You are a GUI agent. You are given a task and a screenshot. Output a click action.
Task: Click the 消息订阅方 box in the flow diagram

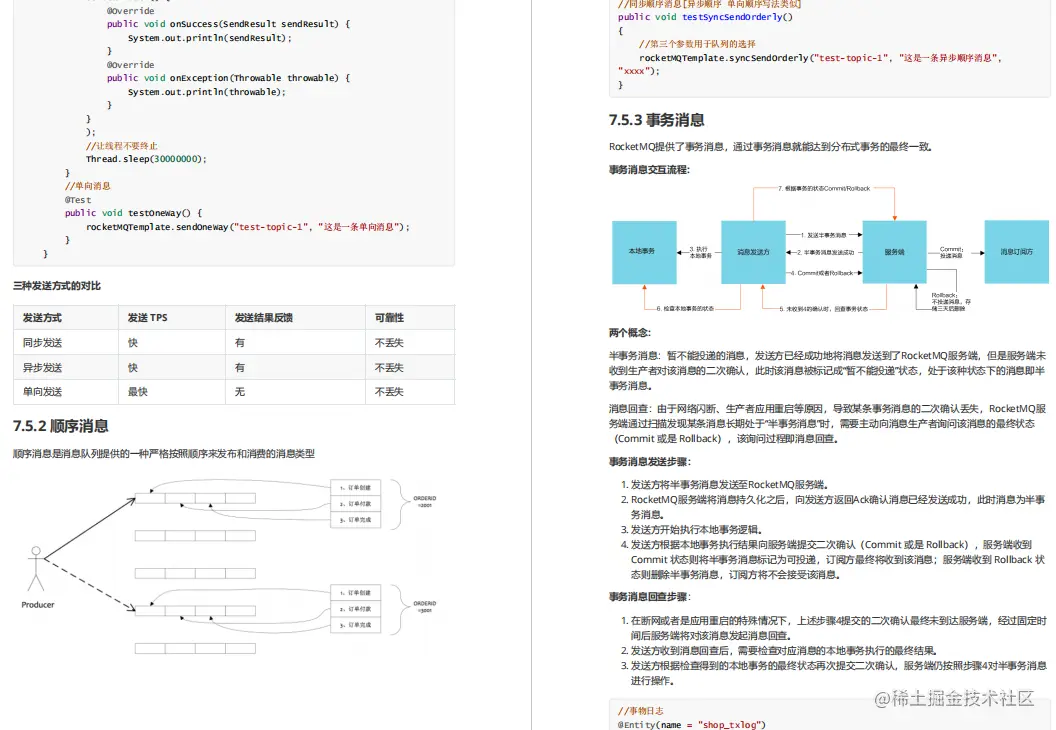(1018, 254)
